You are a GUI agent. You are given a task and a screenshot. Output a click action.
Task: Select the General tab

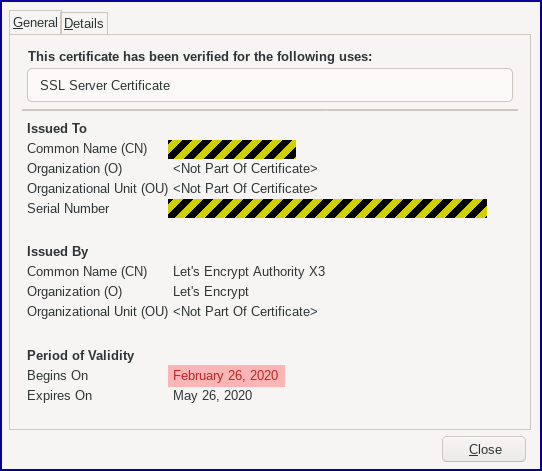(x=35, y=22)
